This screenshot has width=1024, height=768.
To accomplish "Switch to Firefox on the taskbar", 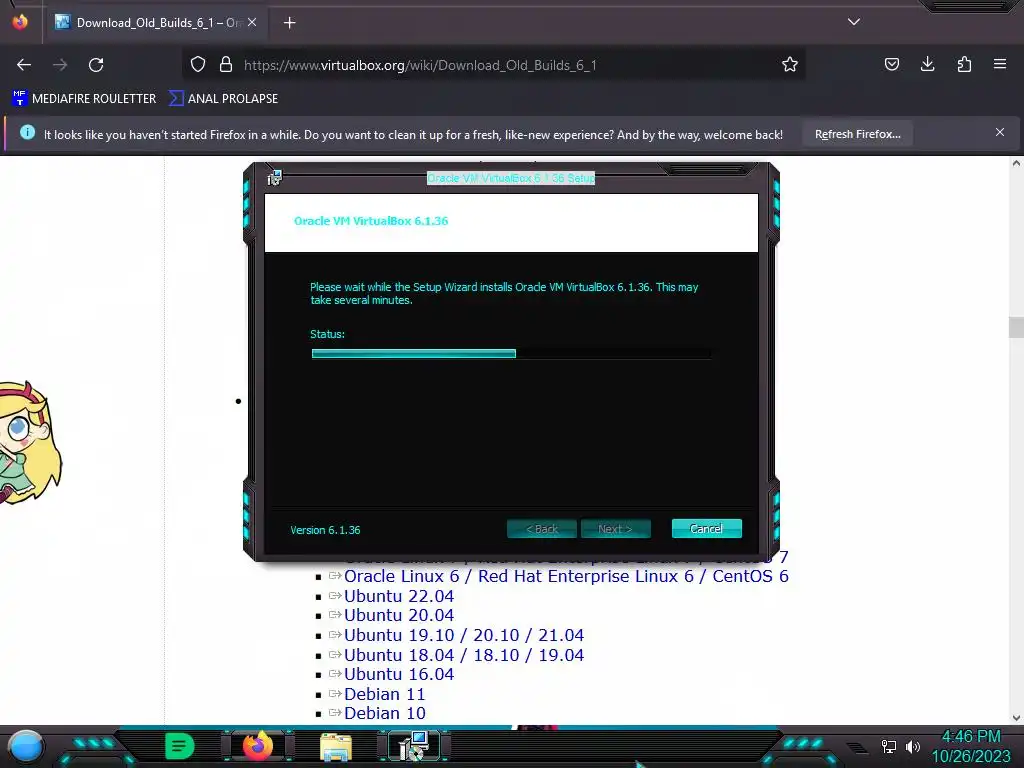I will [258, 746].
